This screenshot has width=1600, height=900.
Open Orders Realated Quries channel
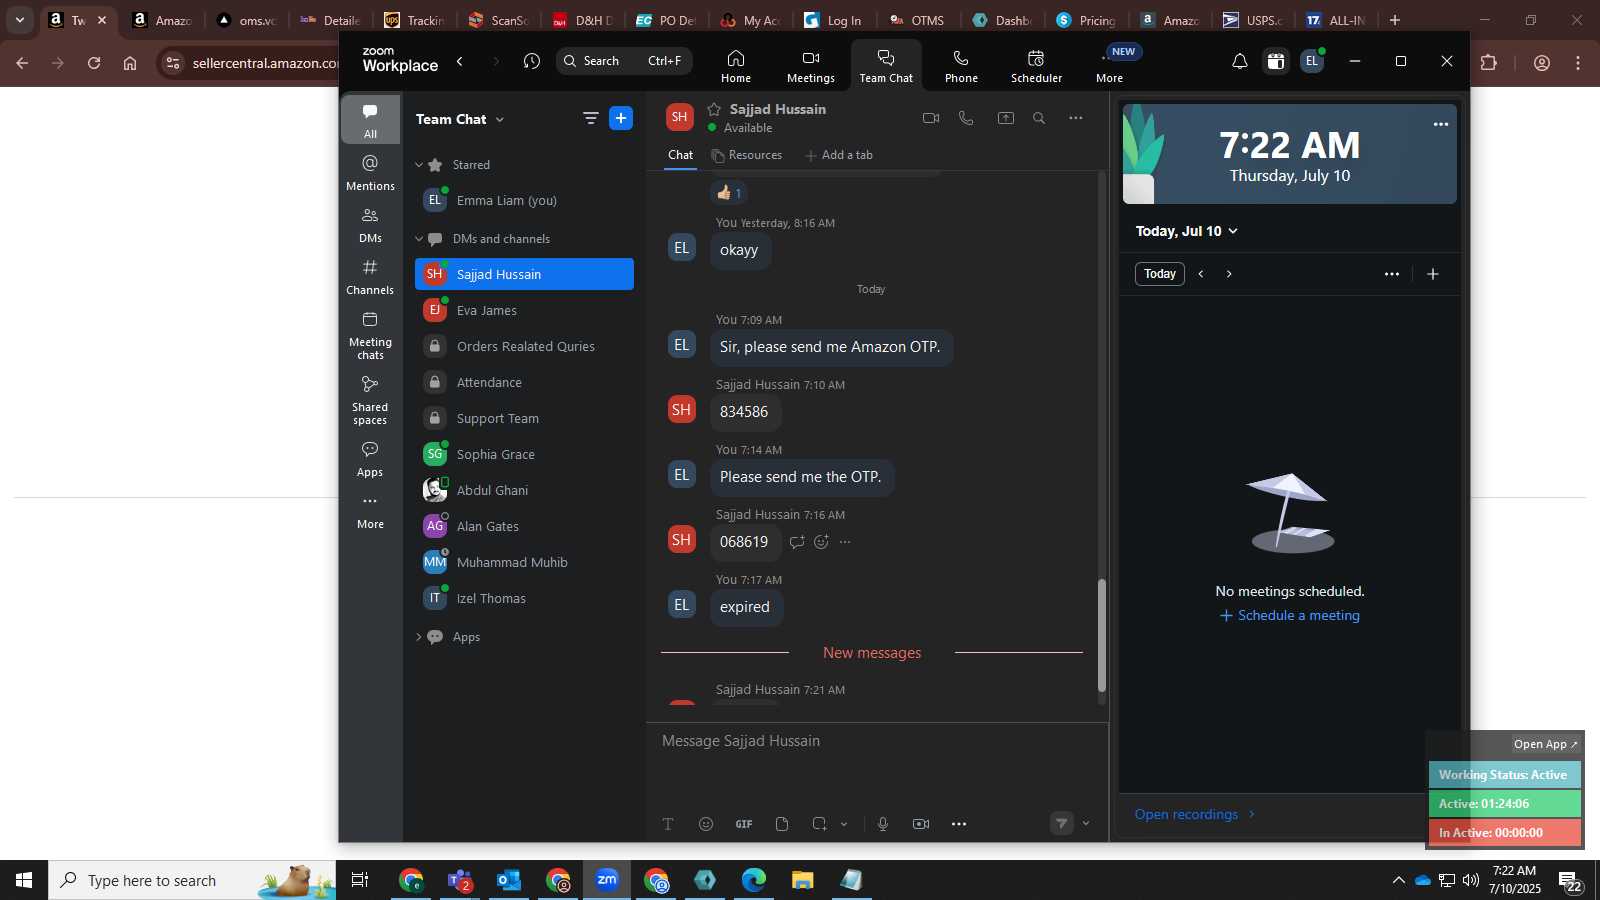(x=524, y=347)
